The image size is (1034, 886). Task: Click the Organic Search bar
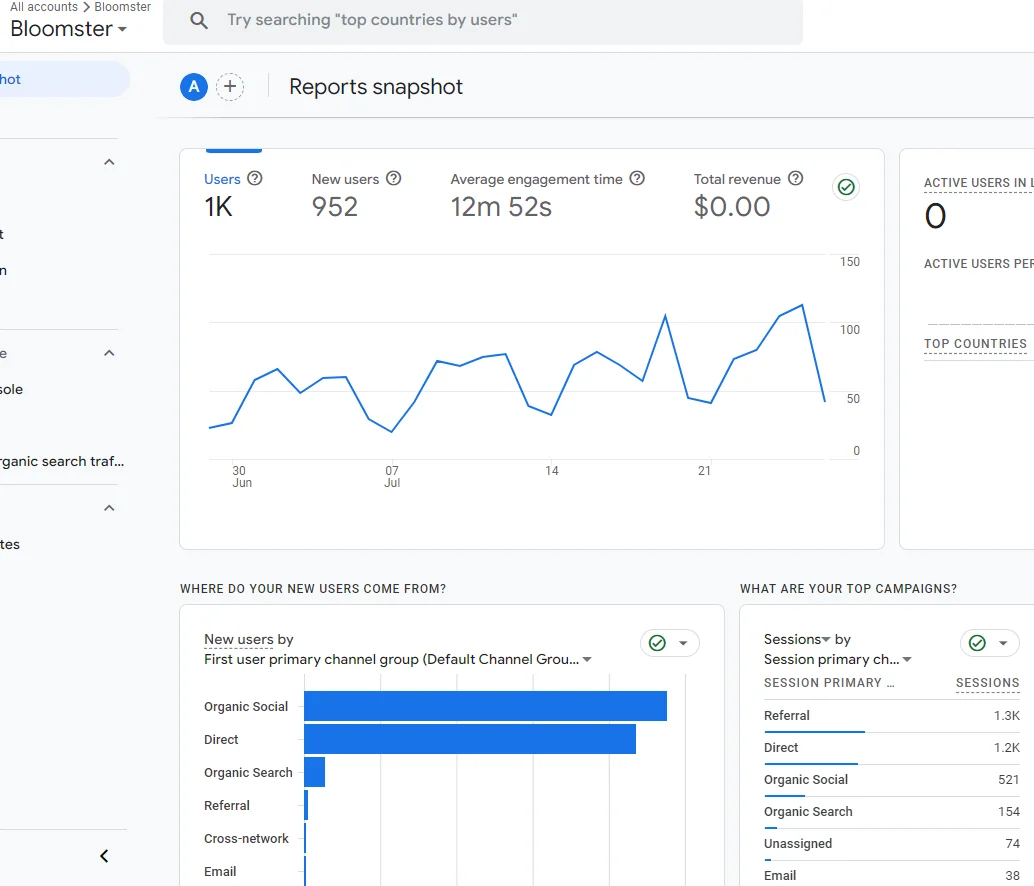tap(315, 772)
